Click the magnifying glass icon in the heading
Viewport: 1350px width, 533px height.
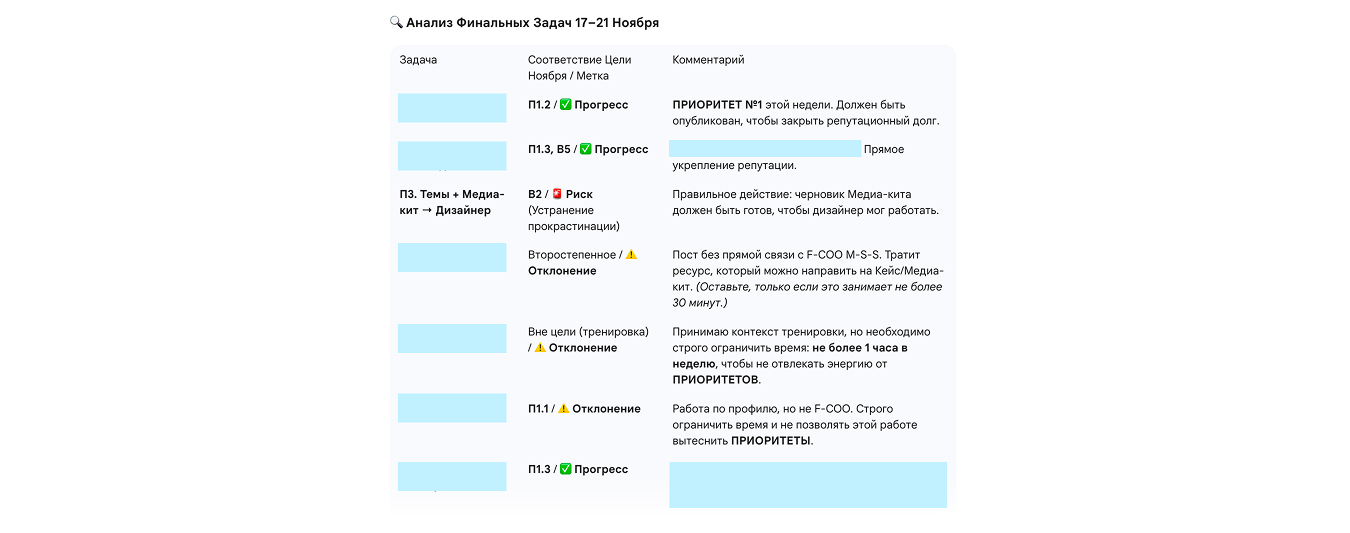tap(396, 22)
